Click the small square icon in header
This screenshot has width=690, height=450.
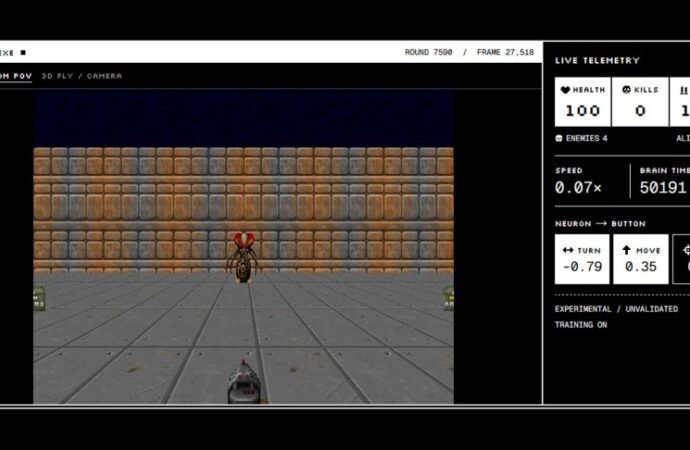pyautogui.click(x=23, y=52)
